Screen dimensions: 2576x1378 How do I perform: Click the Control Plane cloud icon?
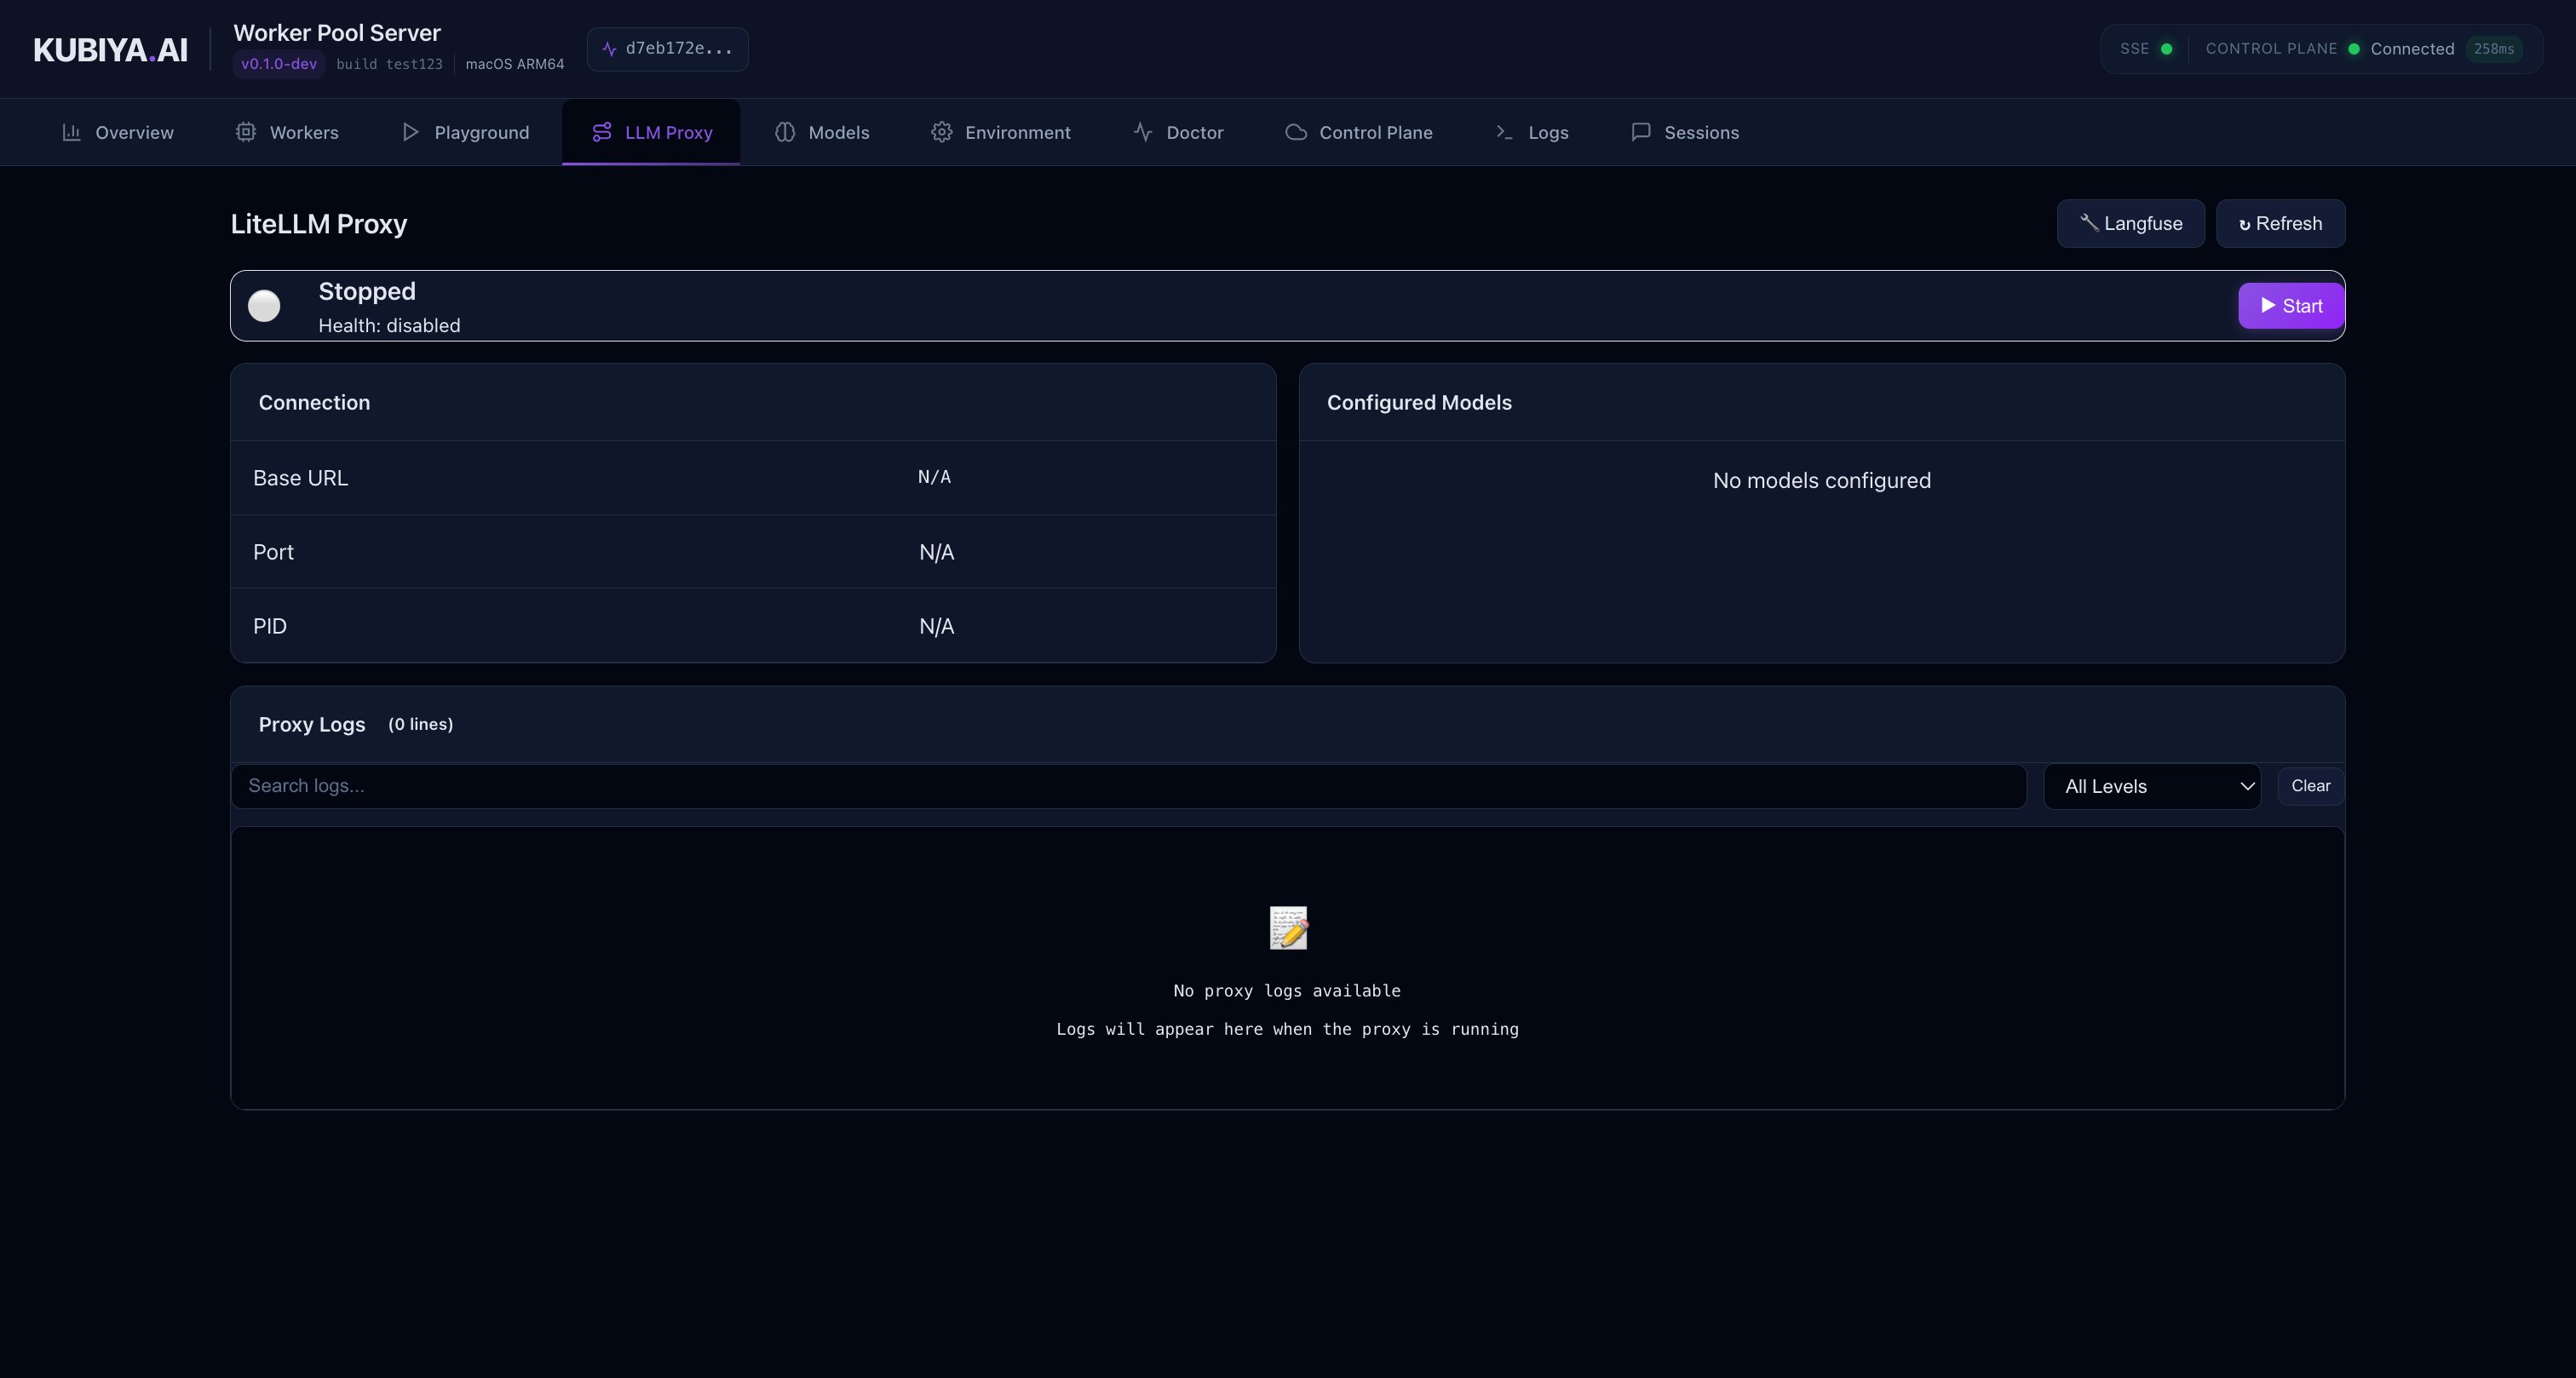click(x=1296, y=132)
